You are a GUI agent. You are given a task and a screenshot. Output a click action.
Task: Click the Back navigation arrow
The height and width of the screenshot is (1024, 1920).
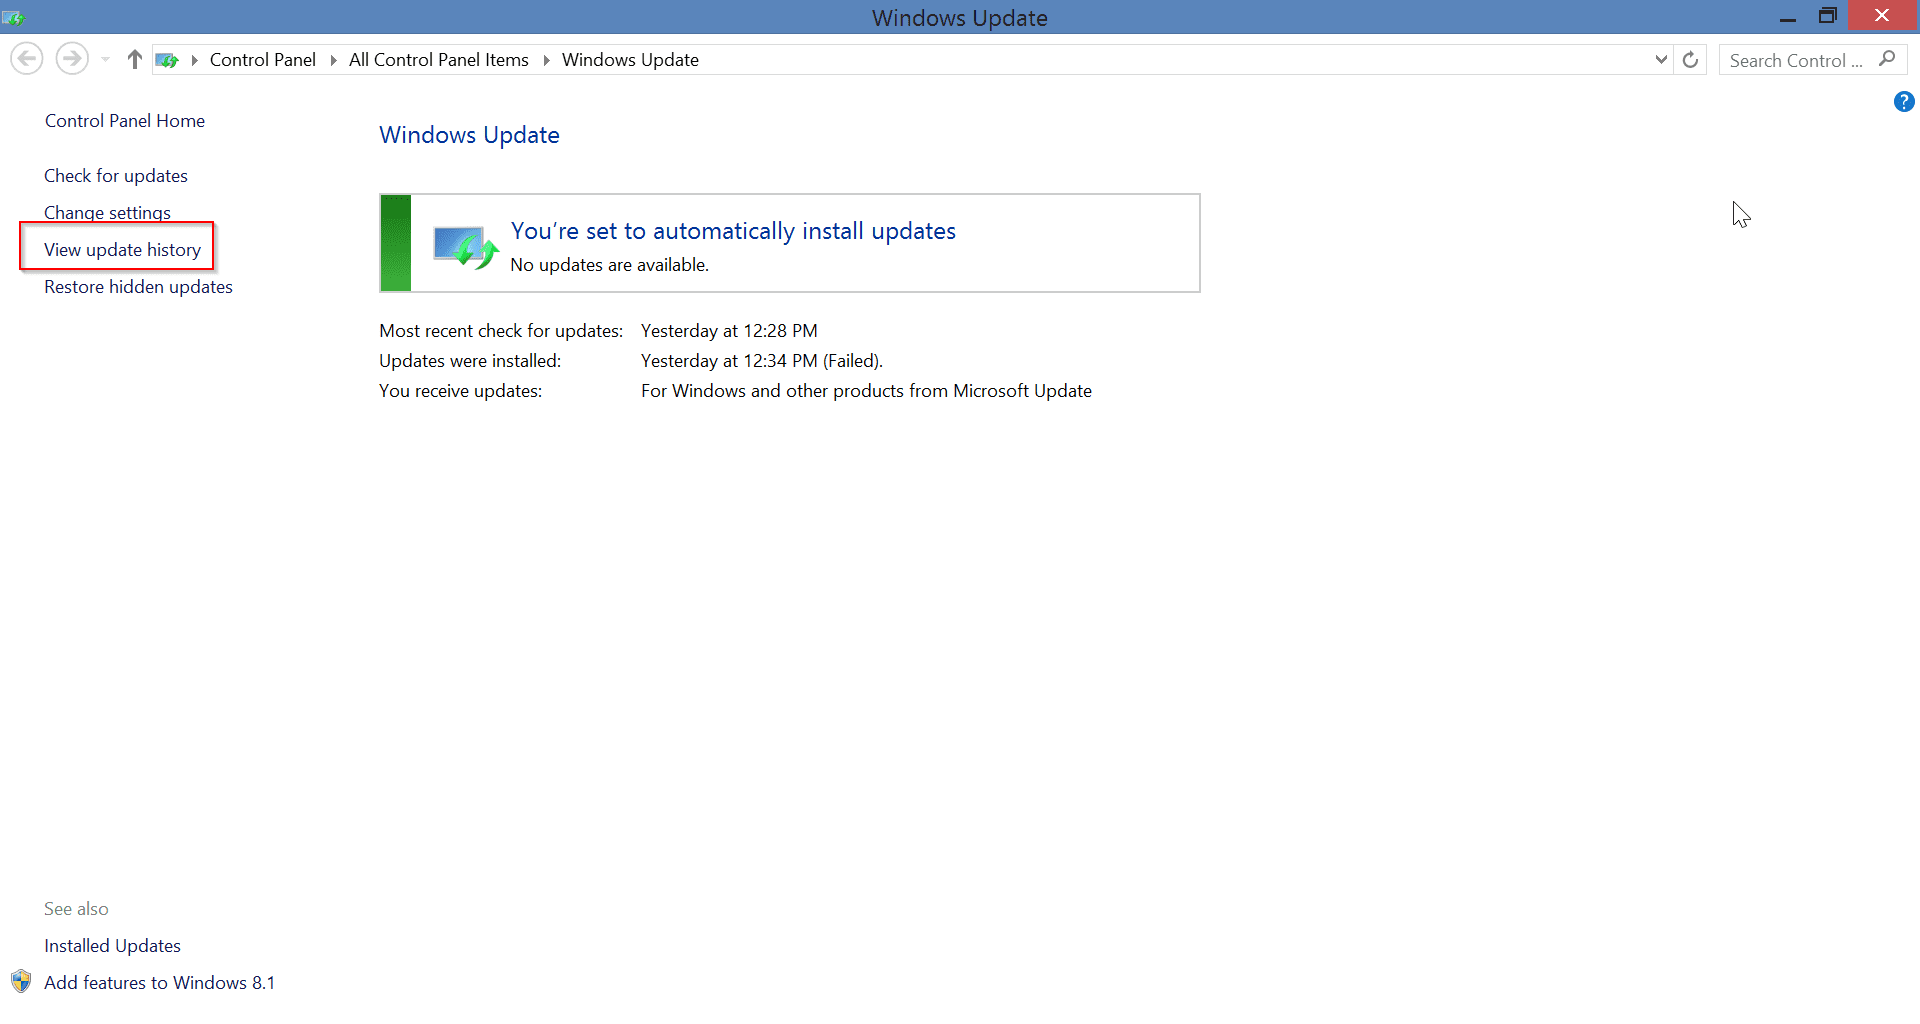[x=27, y=59]
